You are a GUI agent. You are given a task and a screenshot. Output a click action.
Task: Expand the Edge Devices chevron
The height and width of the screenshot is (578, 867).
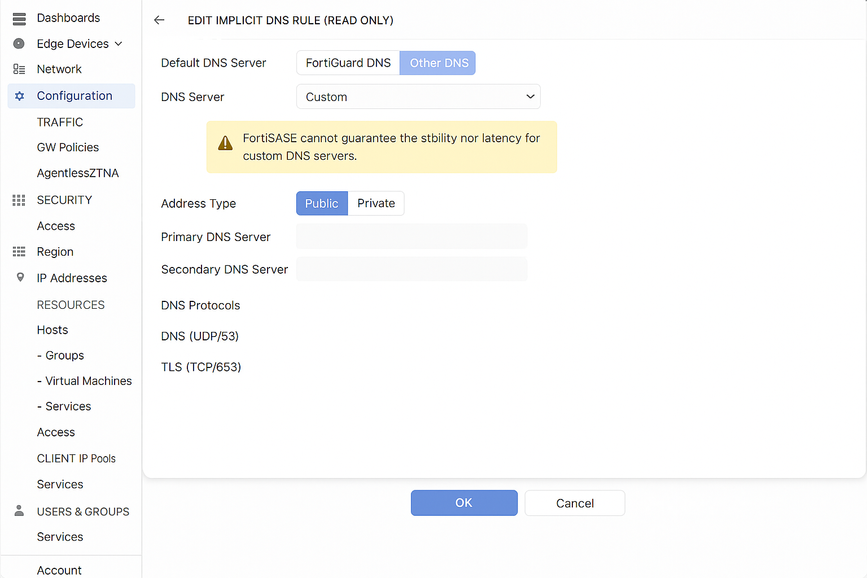119,44
